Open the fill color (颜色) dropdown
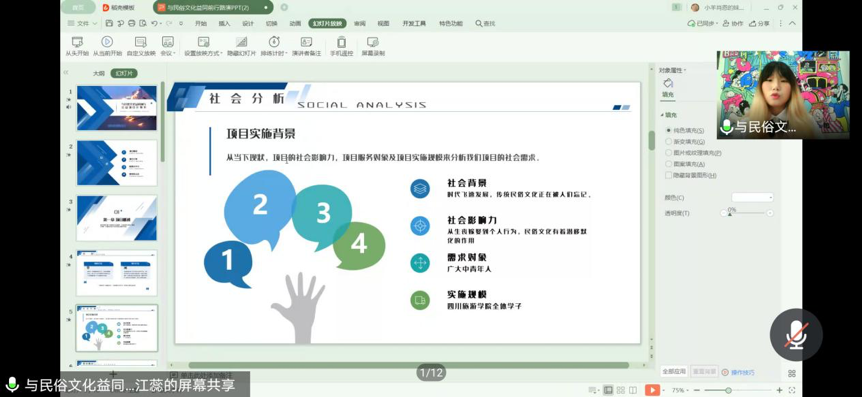862x397 pixels. pyautogui.click(x=752, y=197)
